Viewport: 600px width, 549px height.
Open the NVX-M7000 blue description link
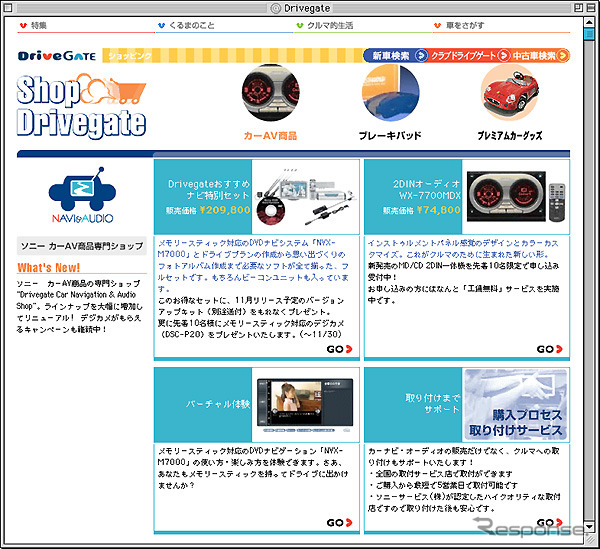253,266
